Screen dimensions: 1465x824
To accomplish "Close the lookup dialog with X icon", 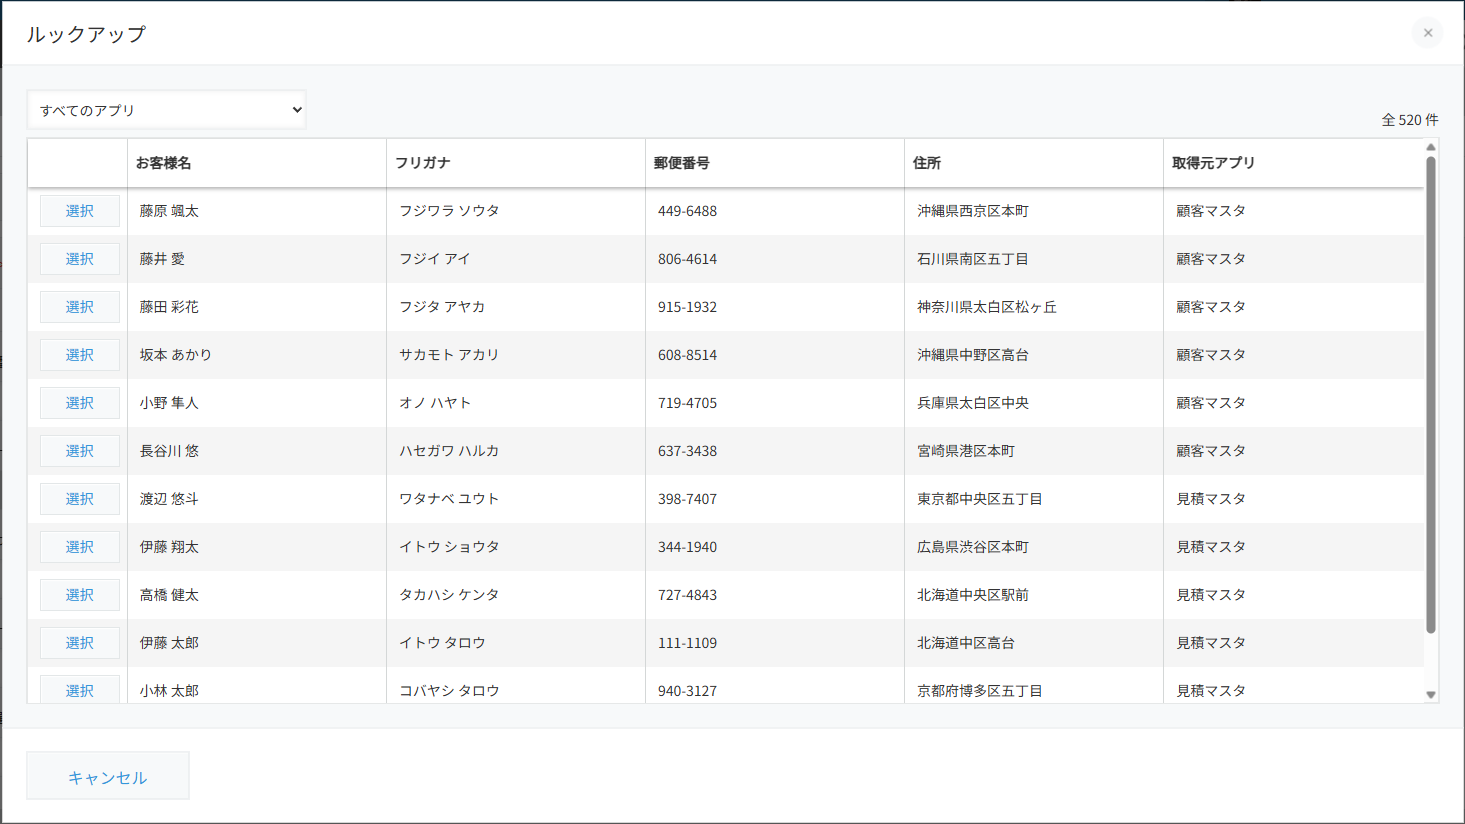I will click(1427, 33).
